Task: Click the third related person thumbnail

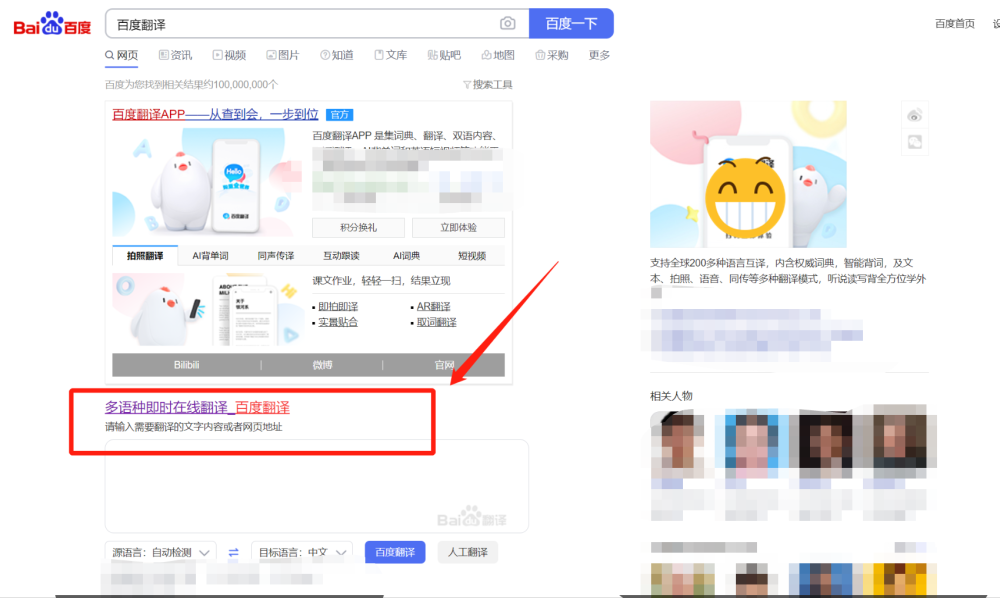Action: 825,440
